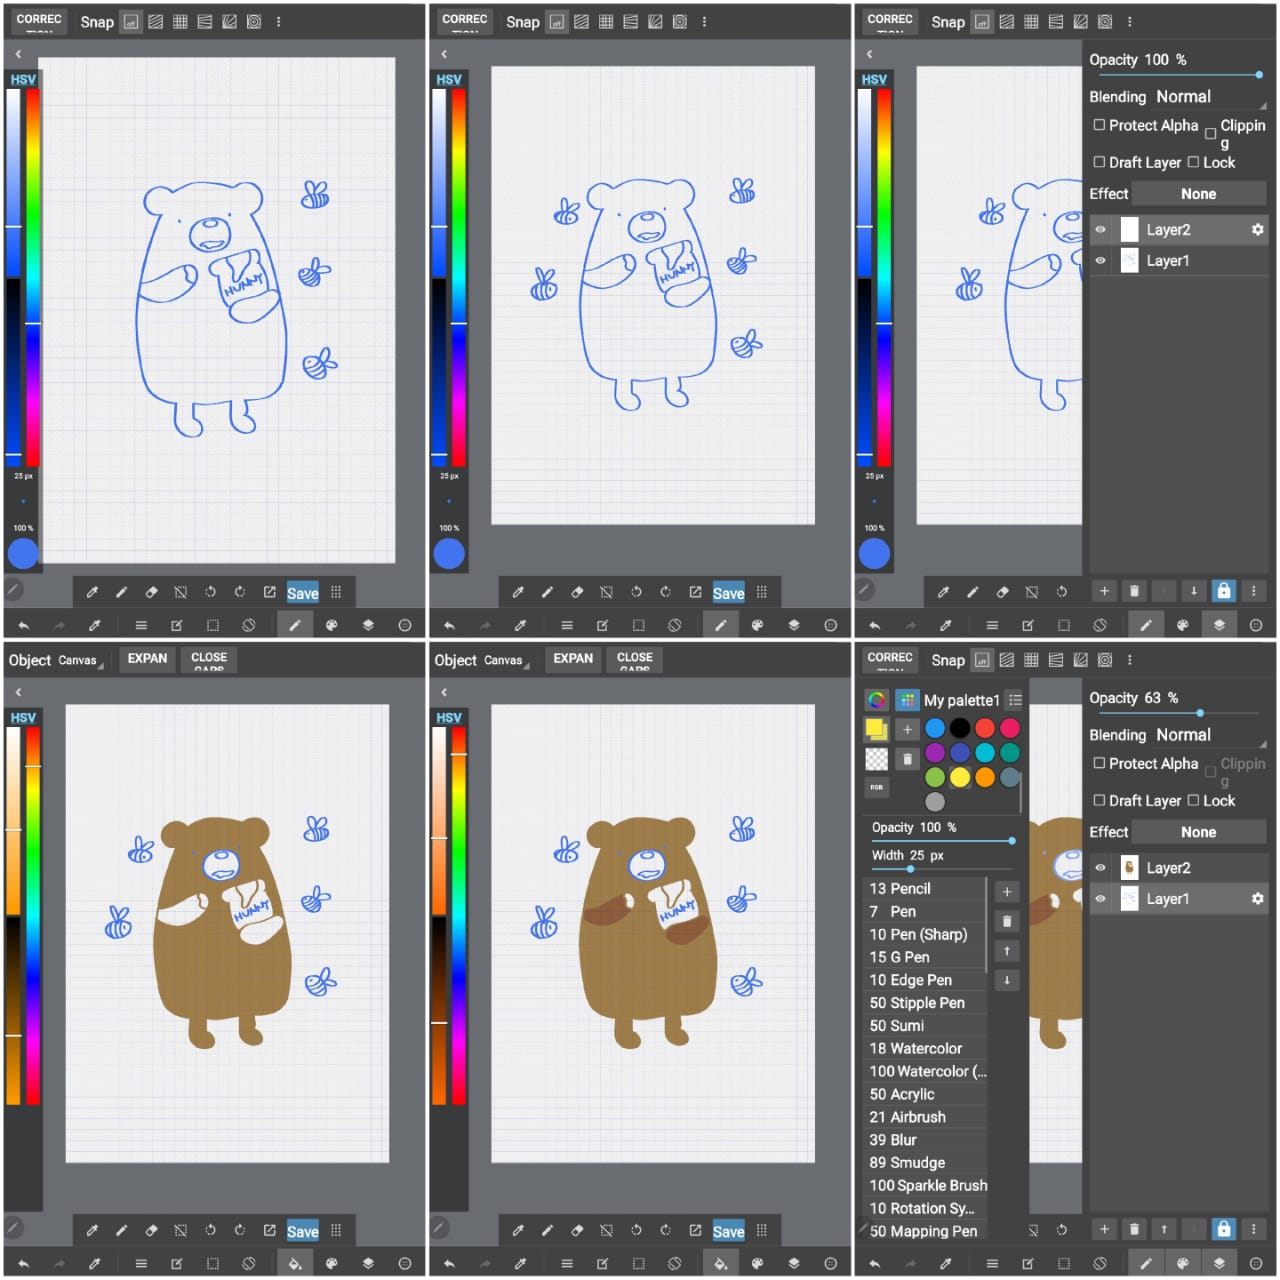Tap the My palette1 title
Image resolution: width=1280 pixels, height=1280 pixels.
pyautogui.click(x=961, y=700)
